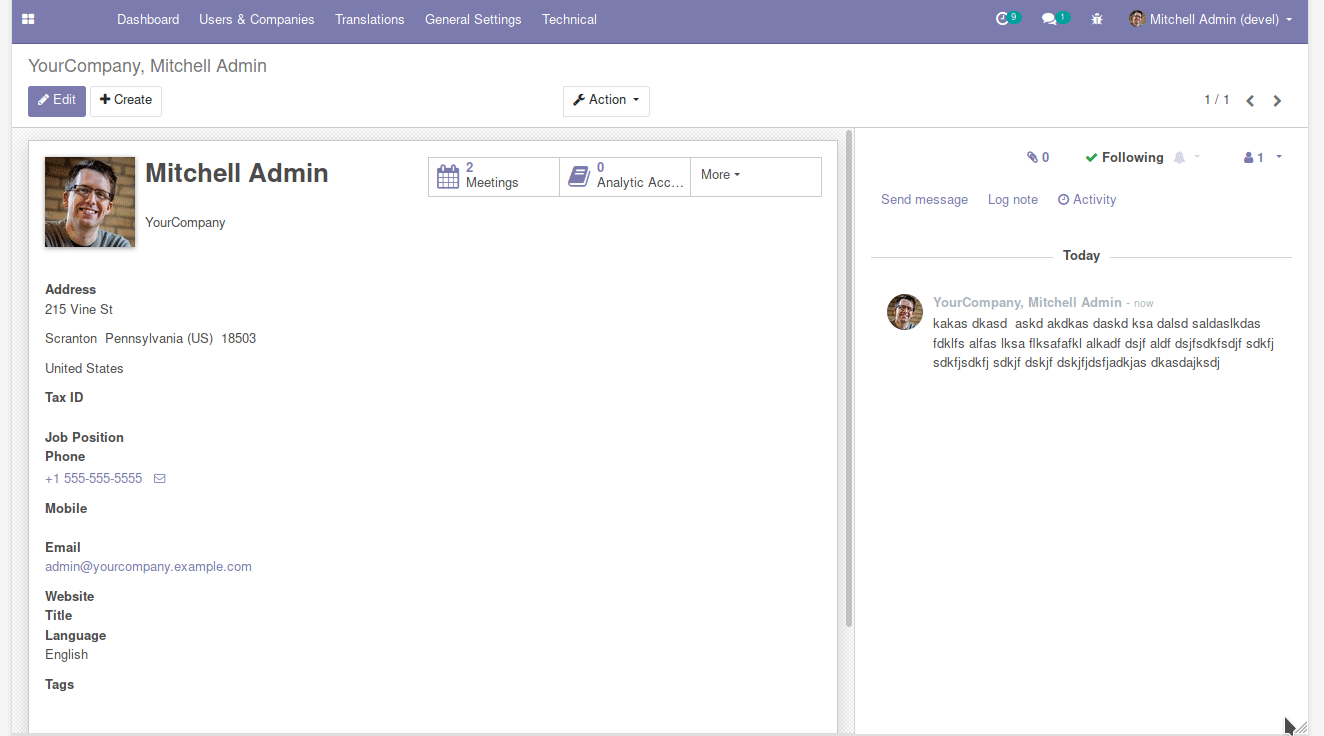
Task: Click the SMS envelope icon beside phone
Action: (x=159, y=479)
